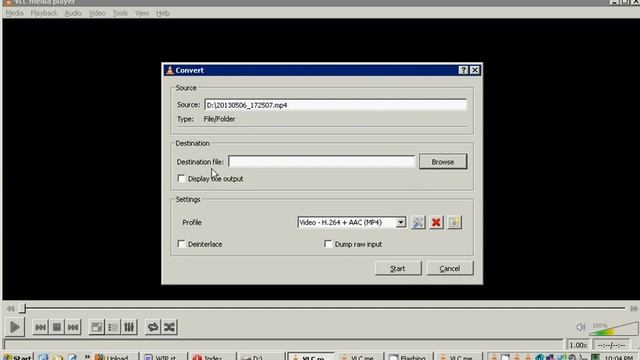Screen dimensions: 640x360
Task: Click the 1.00x playback speed indicator
Action: [578, 345]
